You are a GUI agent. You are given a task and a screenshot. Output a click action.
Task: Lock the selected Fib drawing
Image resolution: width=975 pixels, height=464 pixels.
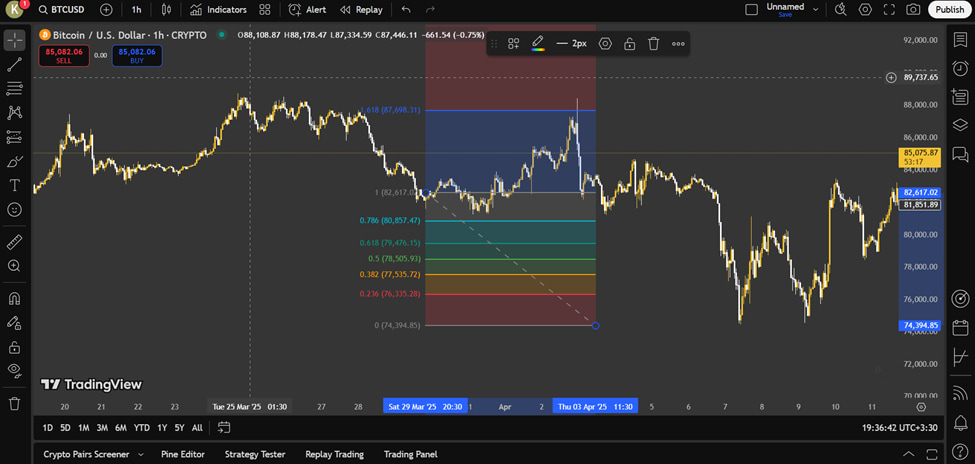pyautogui.click(x=629, y=44)
